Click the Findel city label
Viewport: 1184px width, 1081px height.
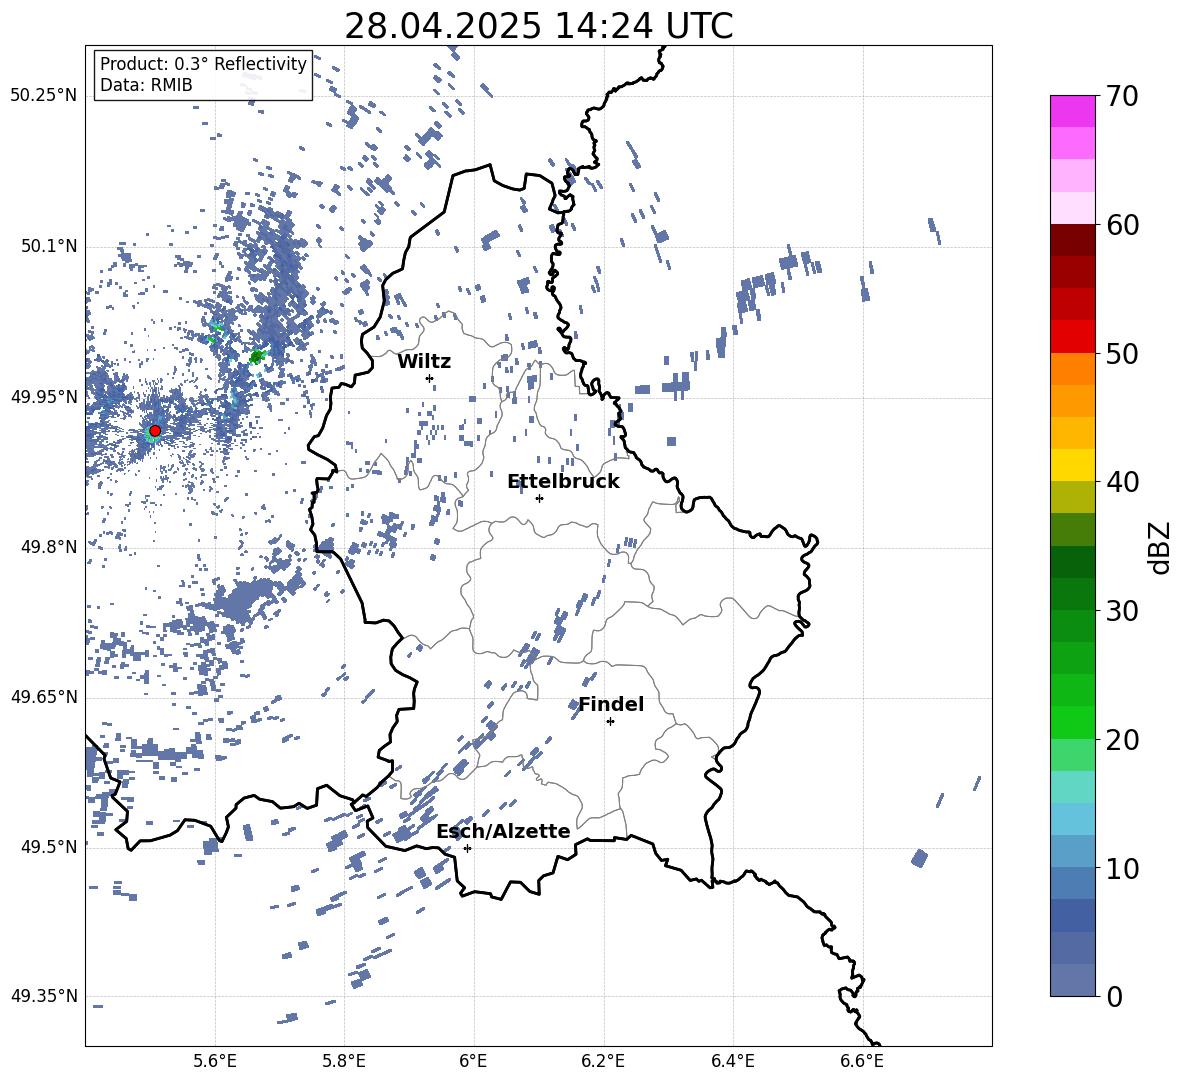pyautogui.click(x=611, y=704)
